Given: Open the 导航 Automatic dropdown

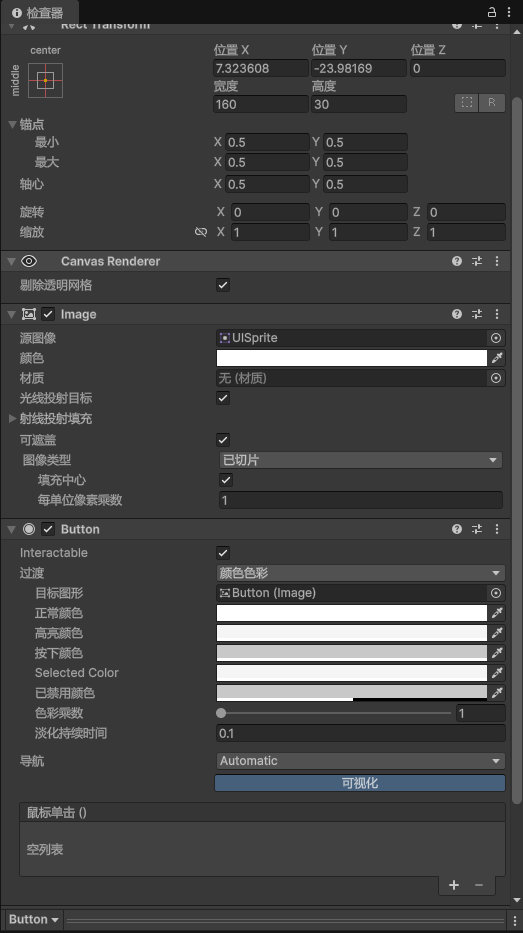Looking at the screenshot, I should click(361, 760).
